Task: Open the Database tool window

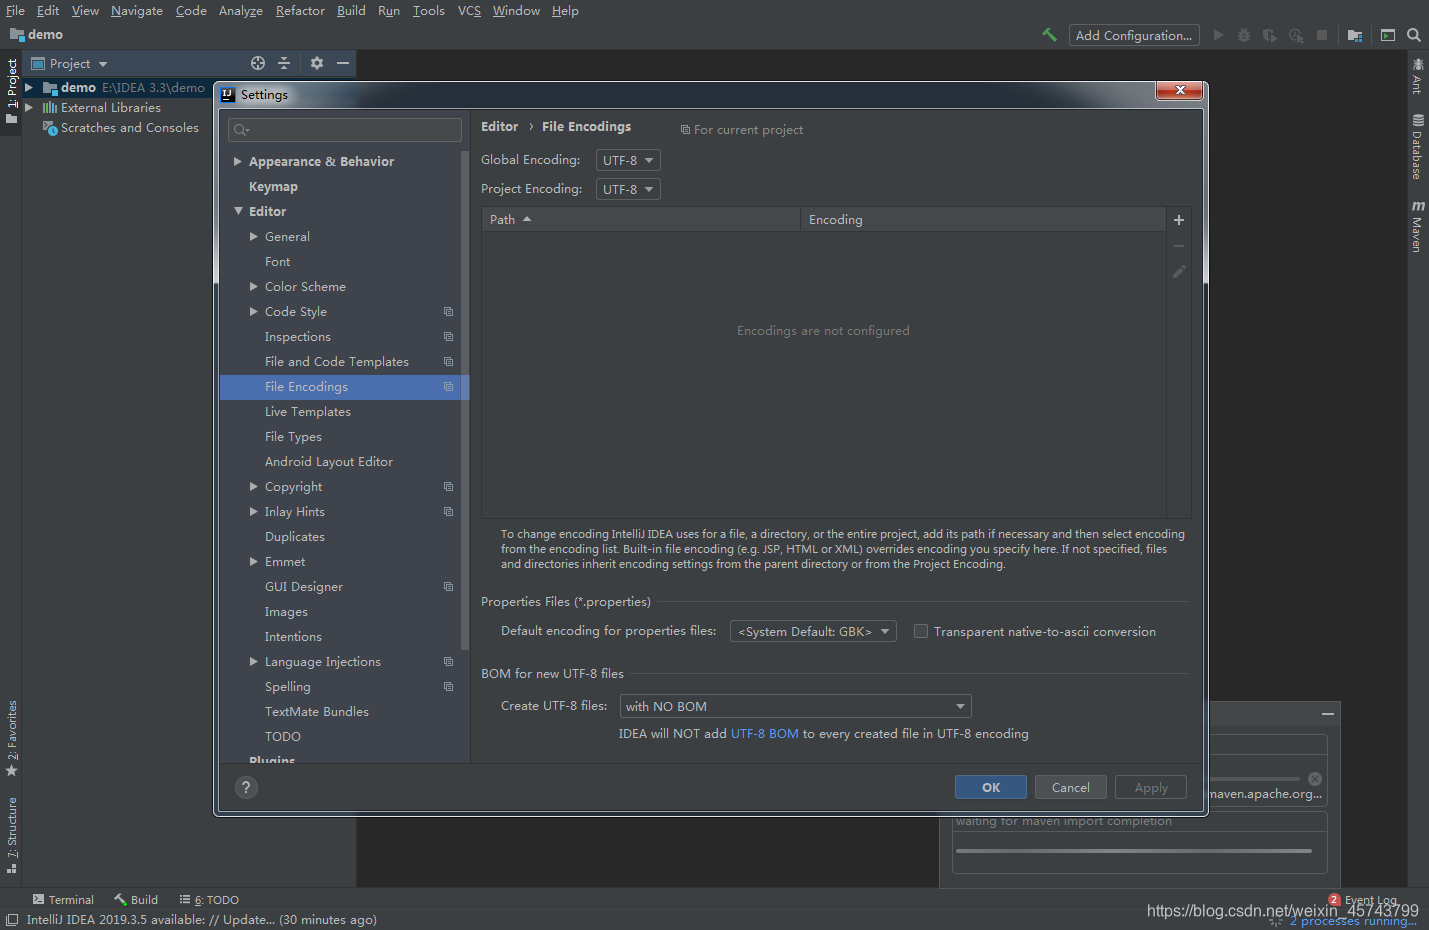Action: 1417,147
